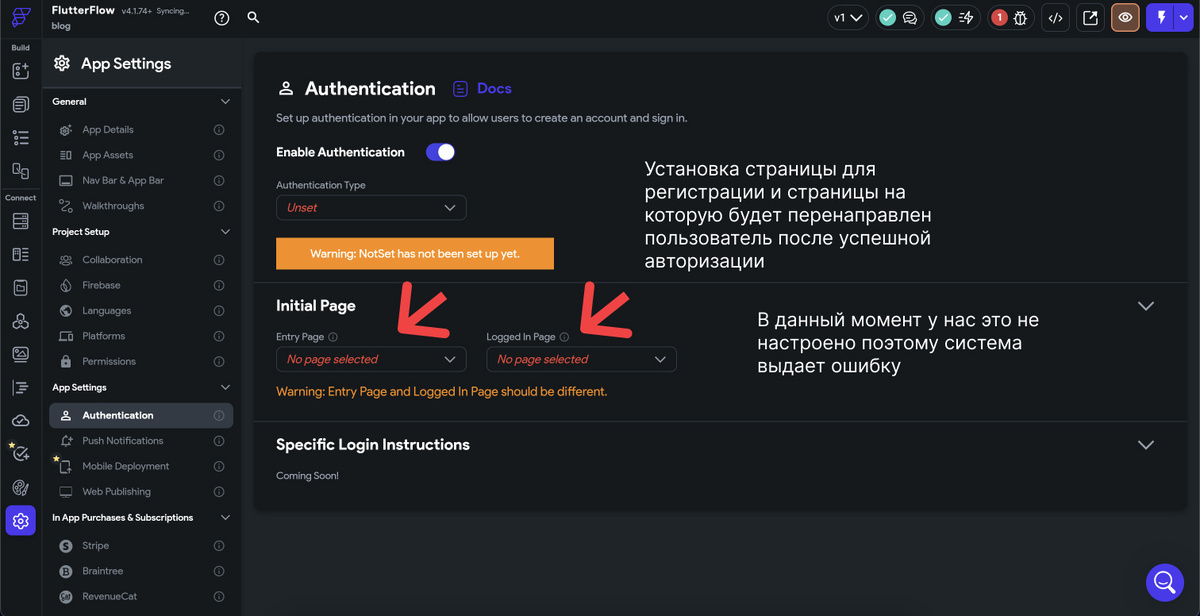Collapse the App Settings sidebar section

coord(225,388)
